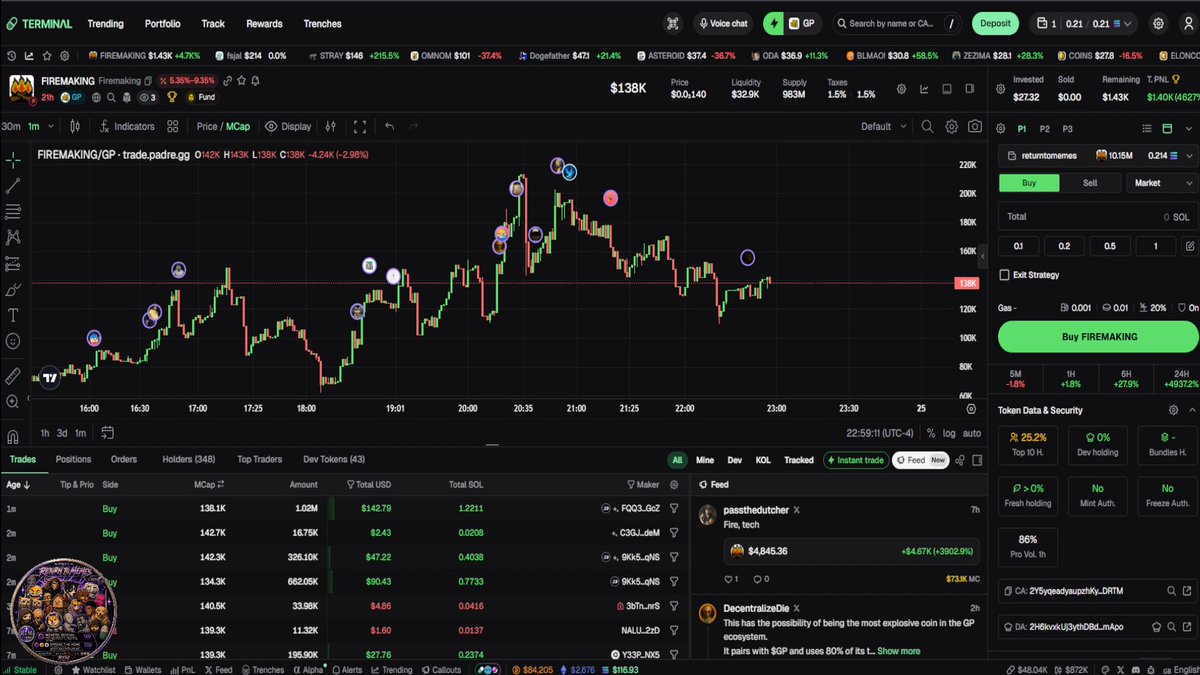
Task: Go to the Portfolio menu
Action: [163, 23]
